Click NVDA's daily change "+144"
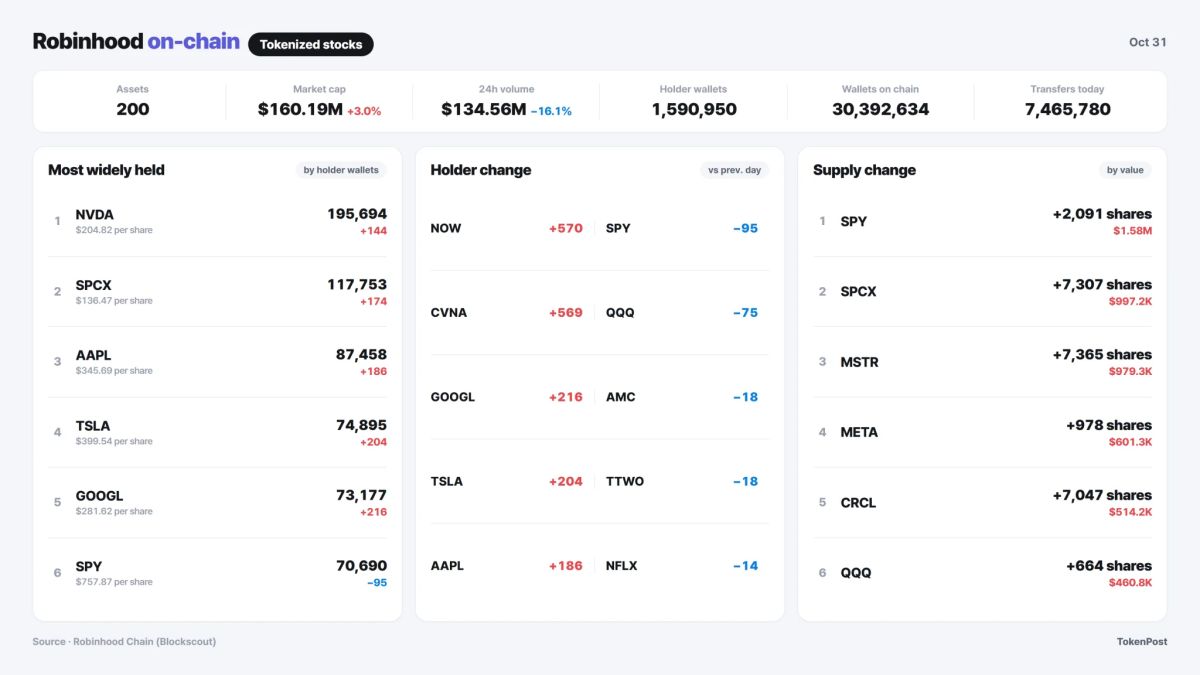The width and height of the screenshot is (1200, 675). [x=374, y=231]
